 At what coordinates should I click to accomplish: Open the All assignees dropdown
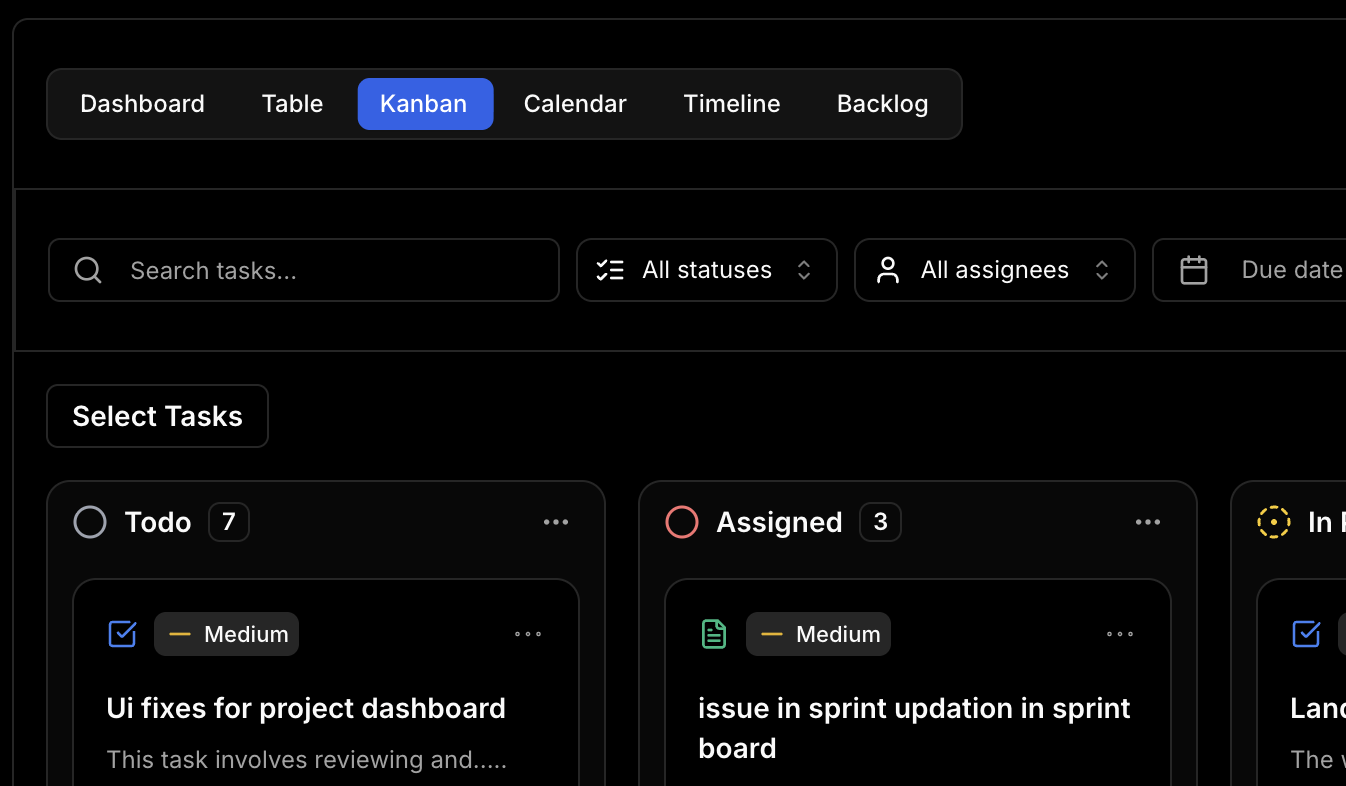coord(995,270)
